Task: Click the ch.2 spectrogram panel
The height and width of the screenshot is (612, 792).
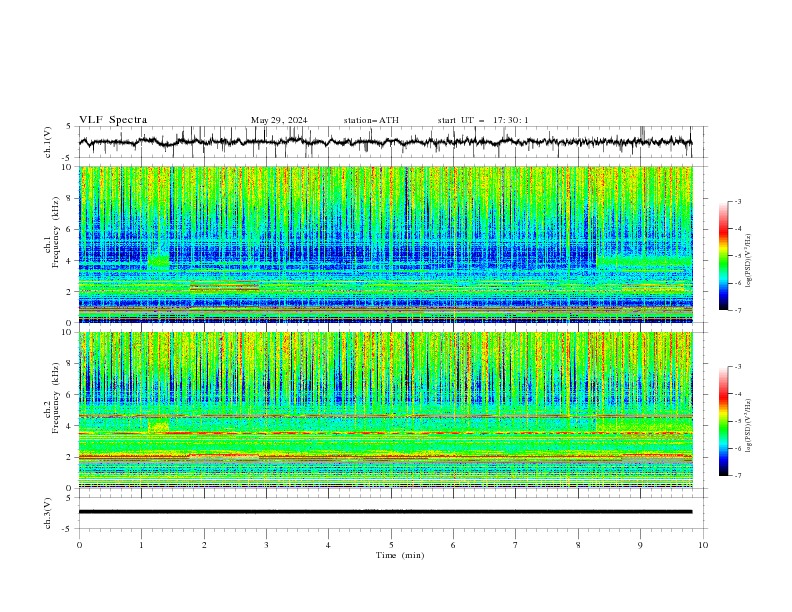Action: coord(386,410)
